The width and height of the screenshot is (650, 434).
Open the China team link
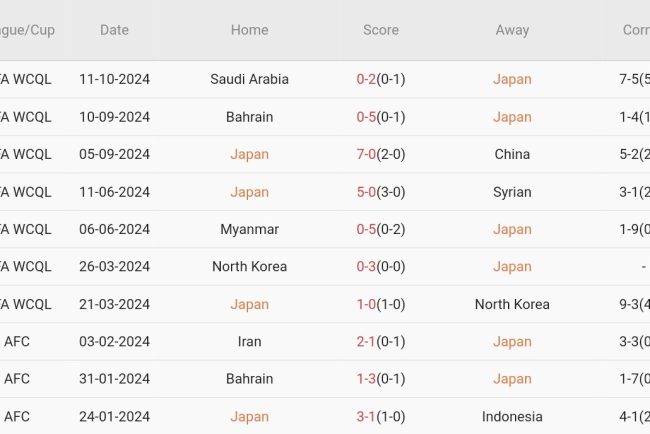click(512, 154)
